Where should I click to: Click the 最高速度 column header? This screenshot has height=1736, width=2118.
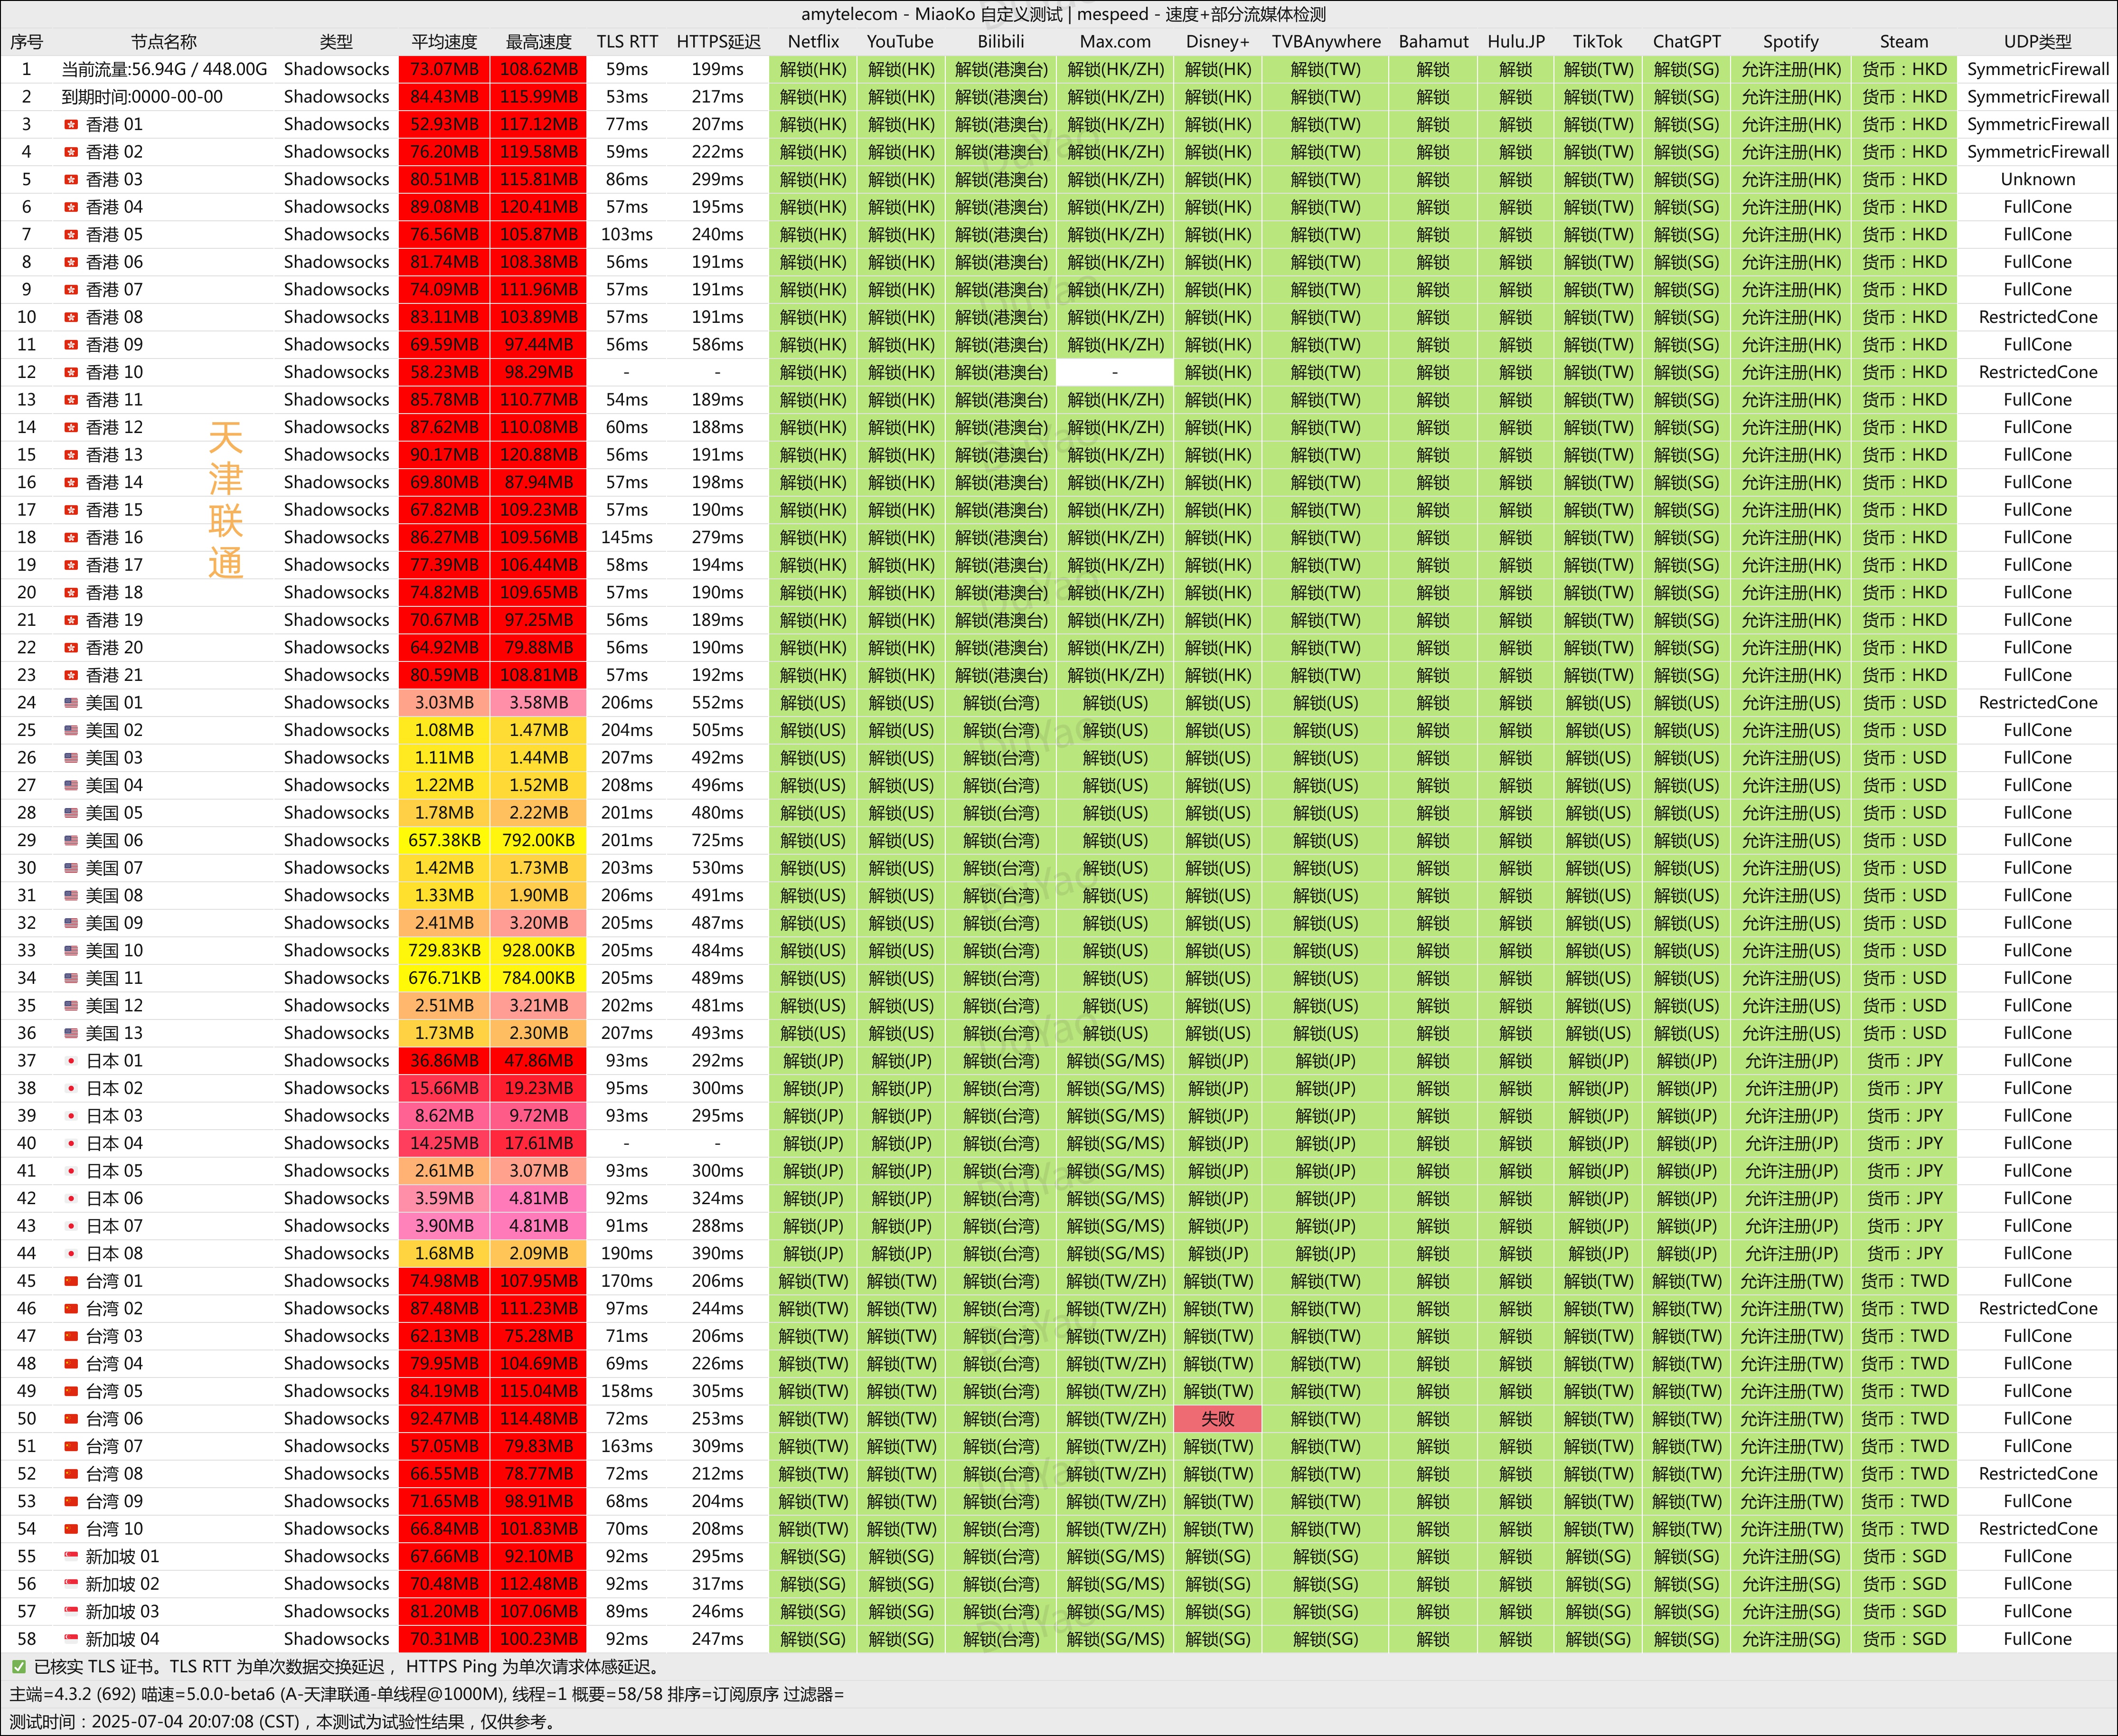click(x=539, y=42)
